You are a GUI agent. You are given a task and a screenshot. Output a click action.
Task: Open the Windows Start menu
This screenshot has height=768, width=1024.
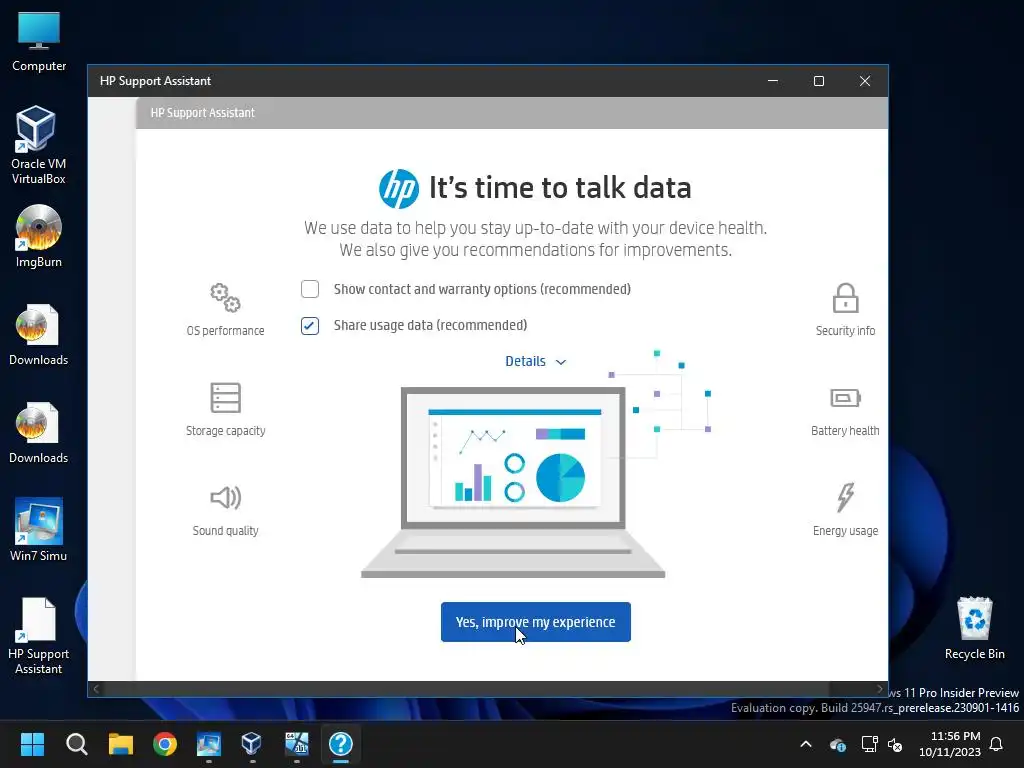click(32, 744)
